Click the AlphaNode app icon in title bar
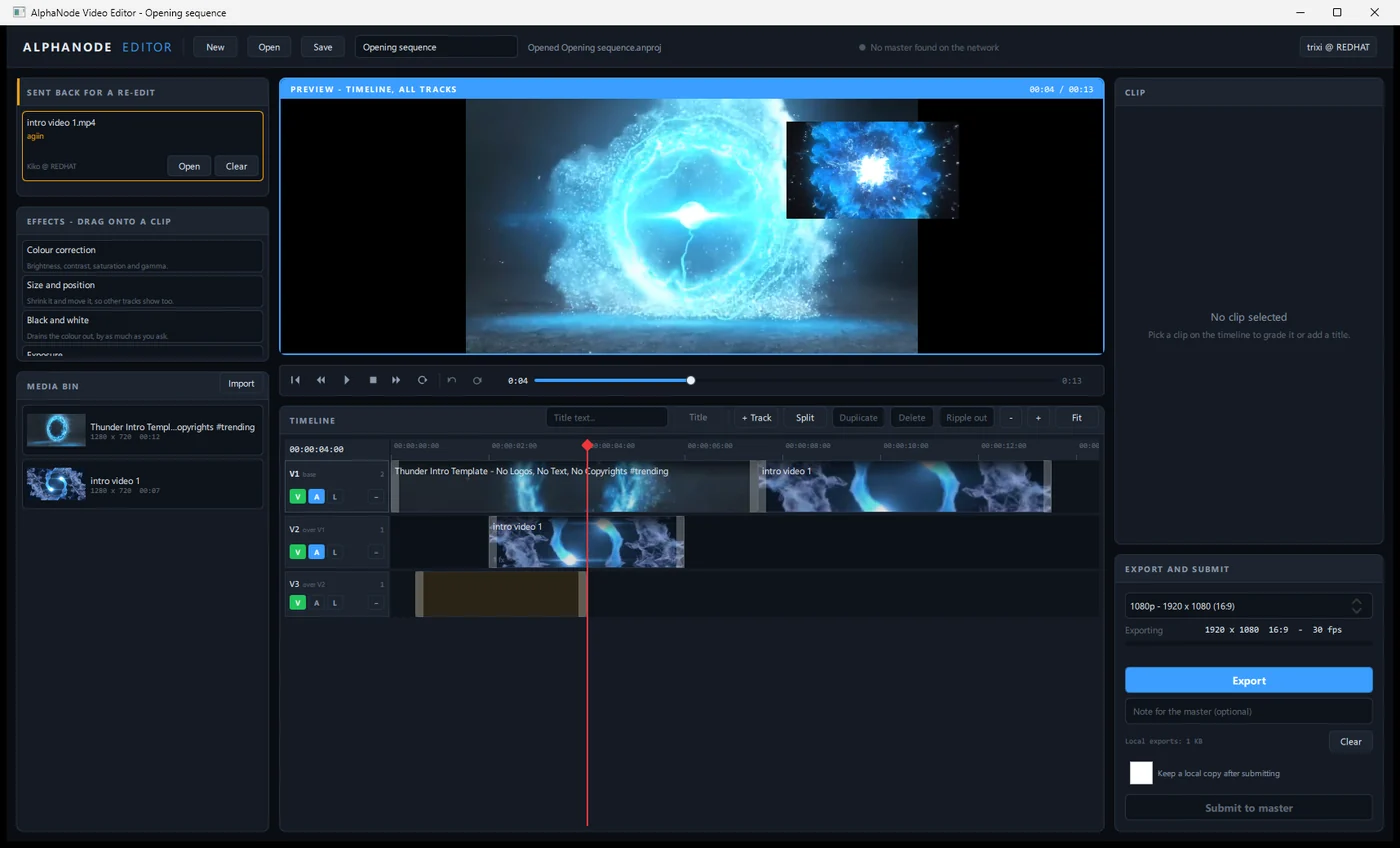The image size is (1400, 848). (x=19, y=13)
